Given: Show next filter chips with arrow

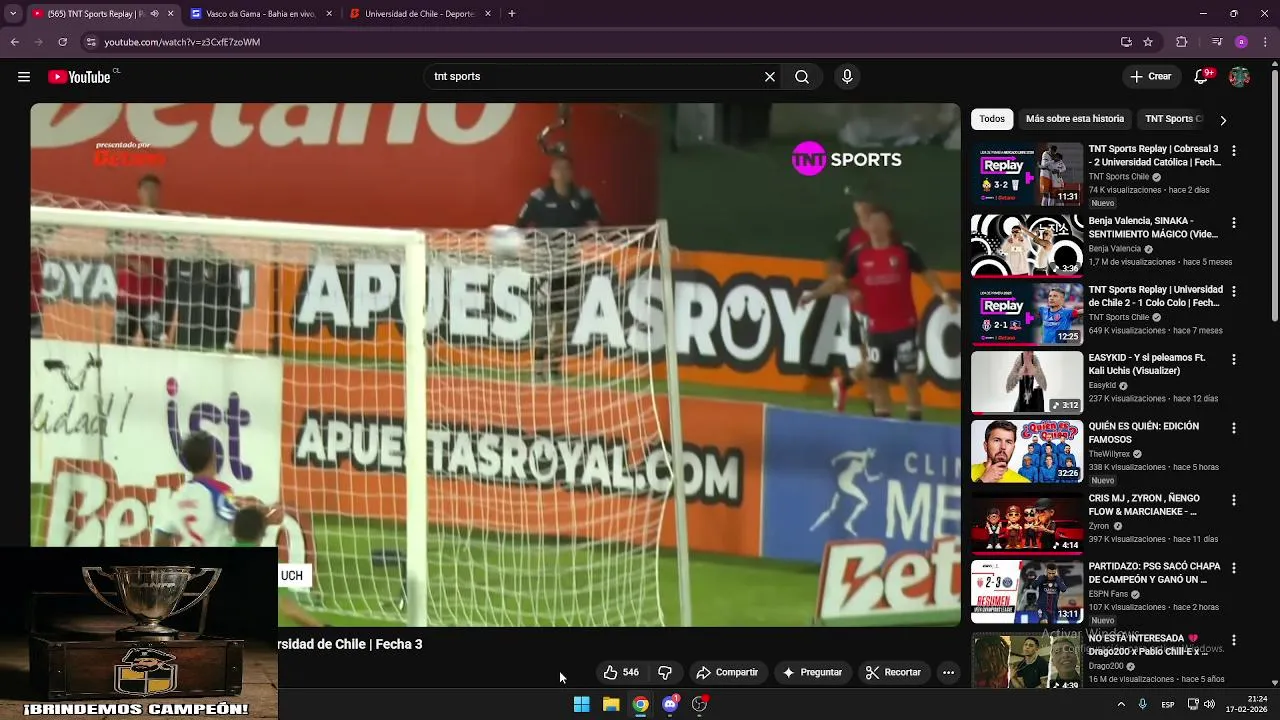Looking at the screenshot, I should [1222, 120].
